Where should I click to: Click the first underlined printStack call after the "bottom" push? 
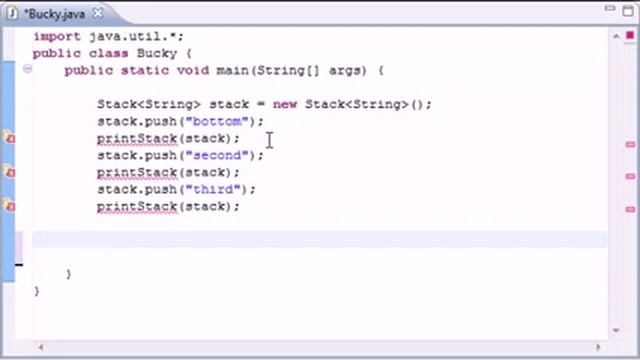click(x=168, y=139)
